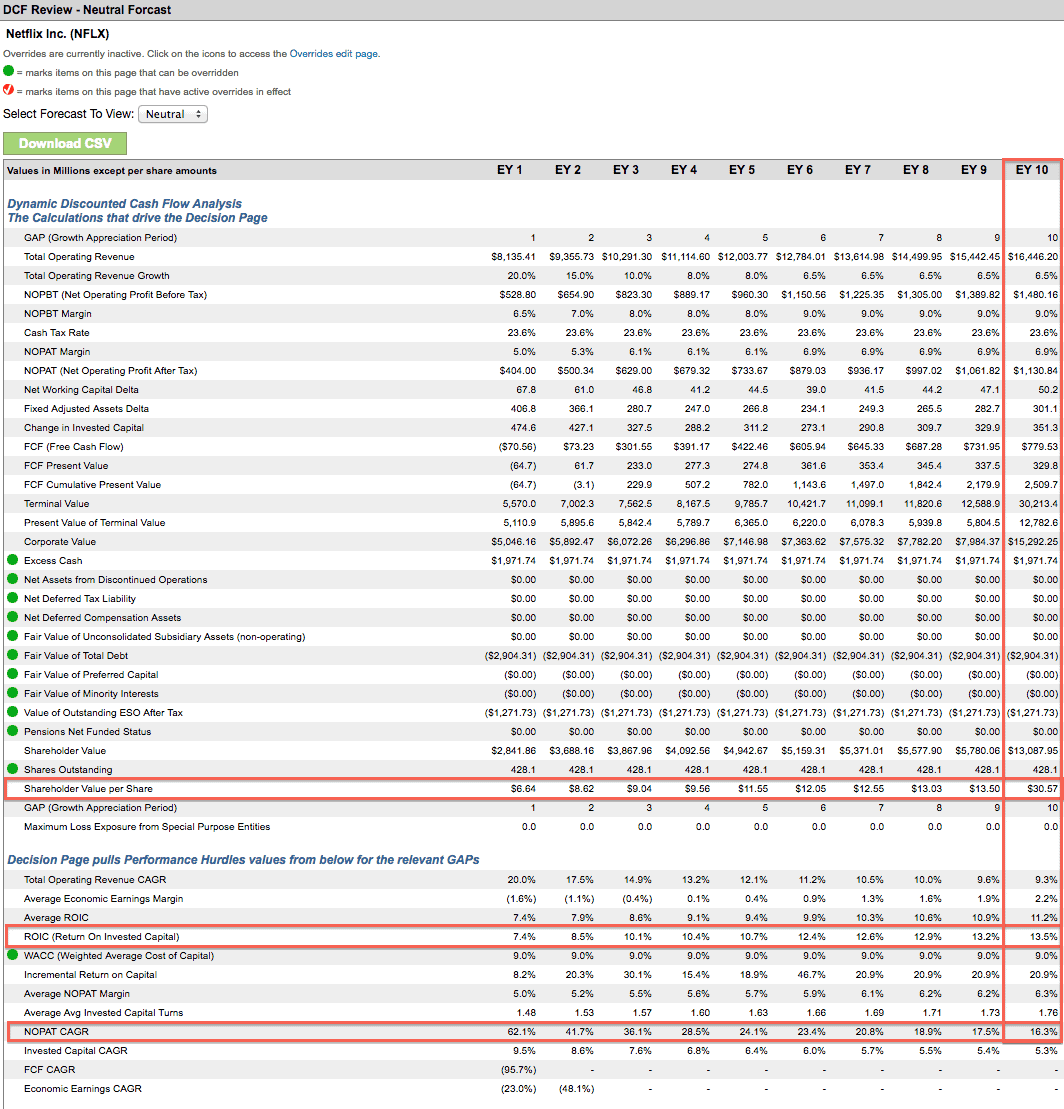Click the EY 3 column header
1064x1109 pixels.
(x=625, y=170)
